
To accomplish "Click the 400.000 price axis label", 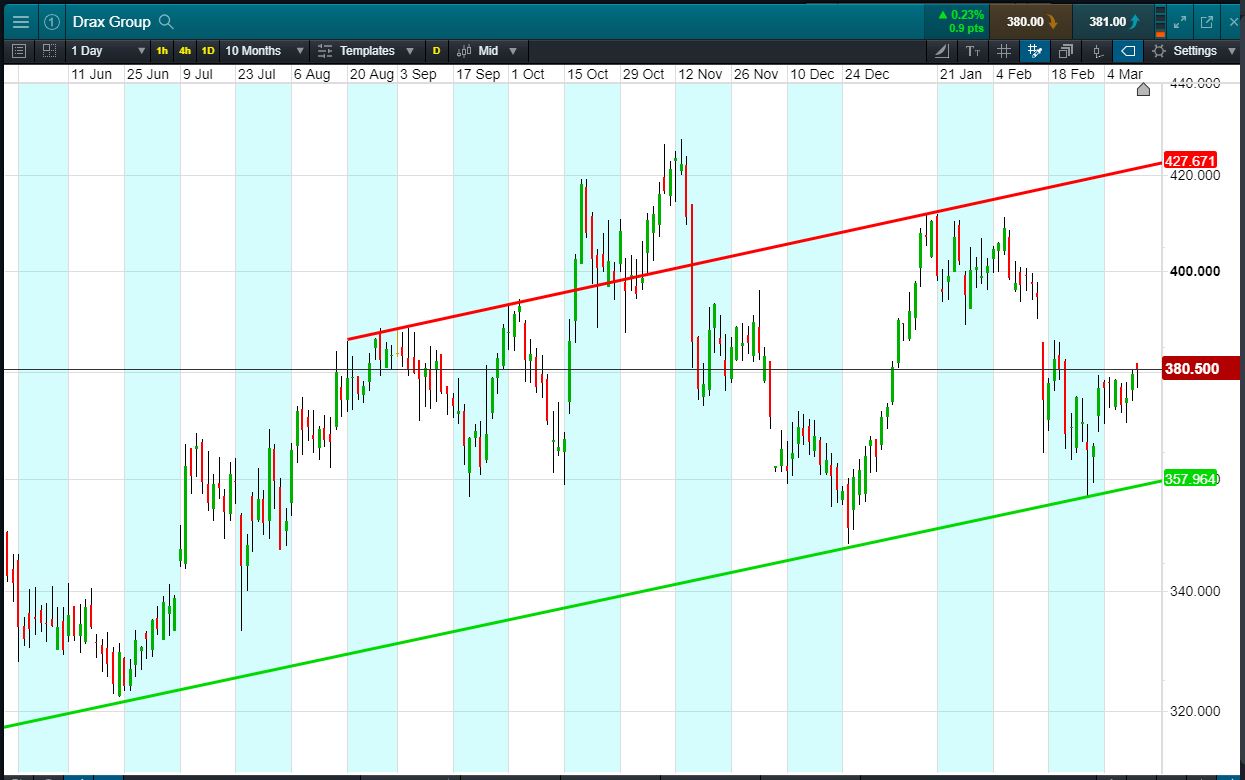I will (1194, 271).
